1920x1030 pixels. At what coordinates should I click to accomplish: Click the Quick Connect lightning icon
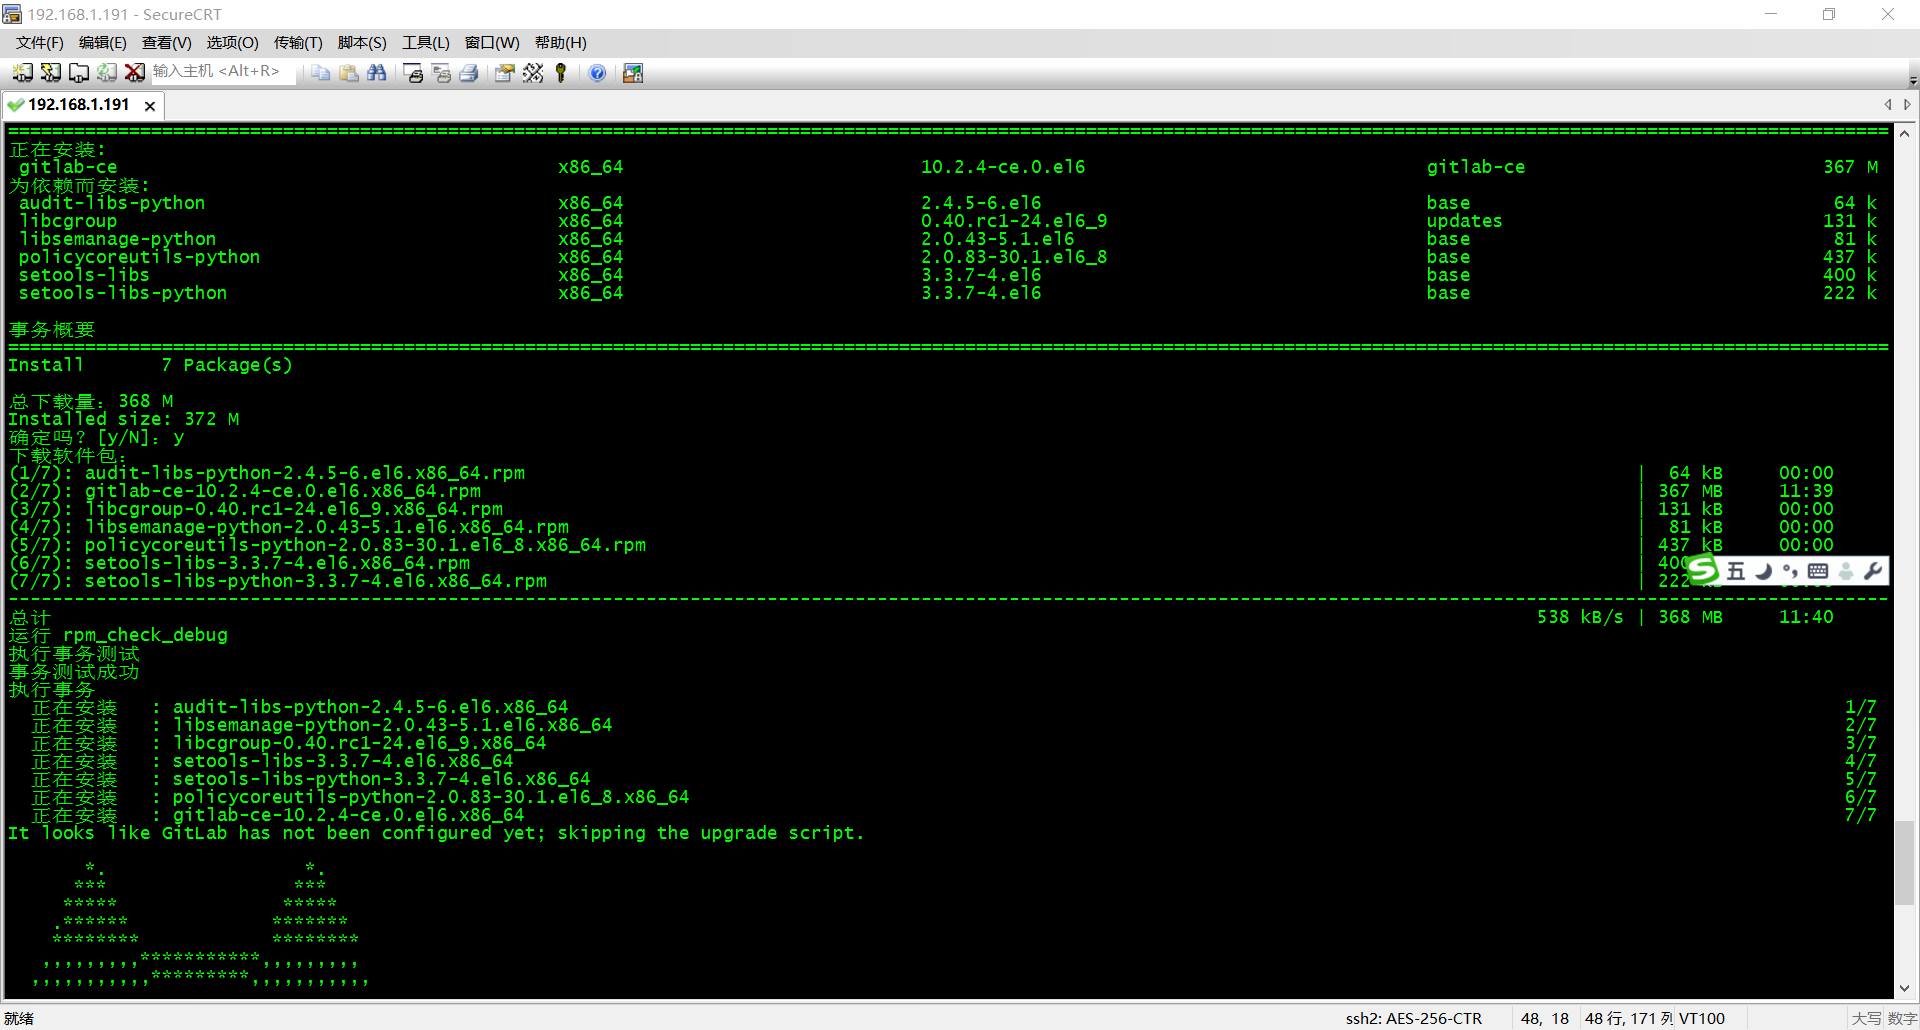click(50, 72)
